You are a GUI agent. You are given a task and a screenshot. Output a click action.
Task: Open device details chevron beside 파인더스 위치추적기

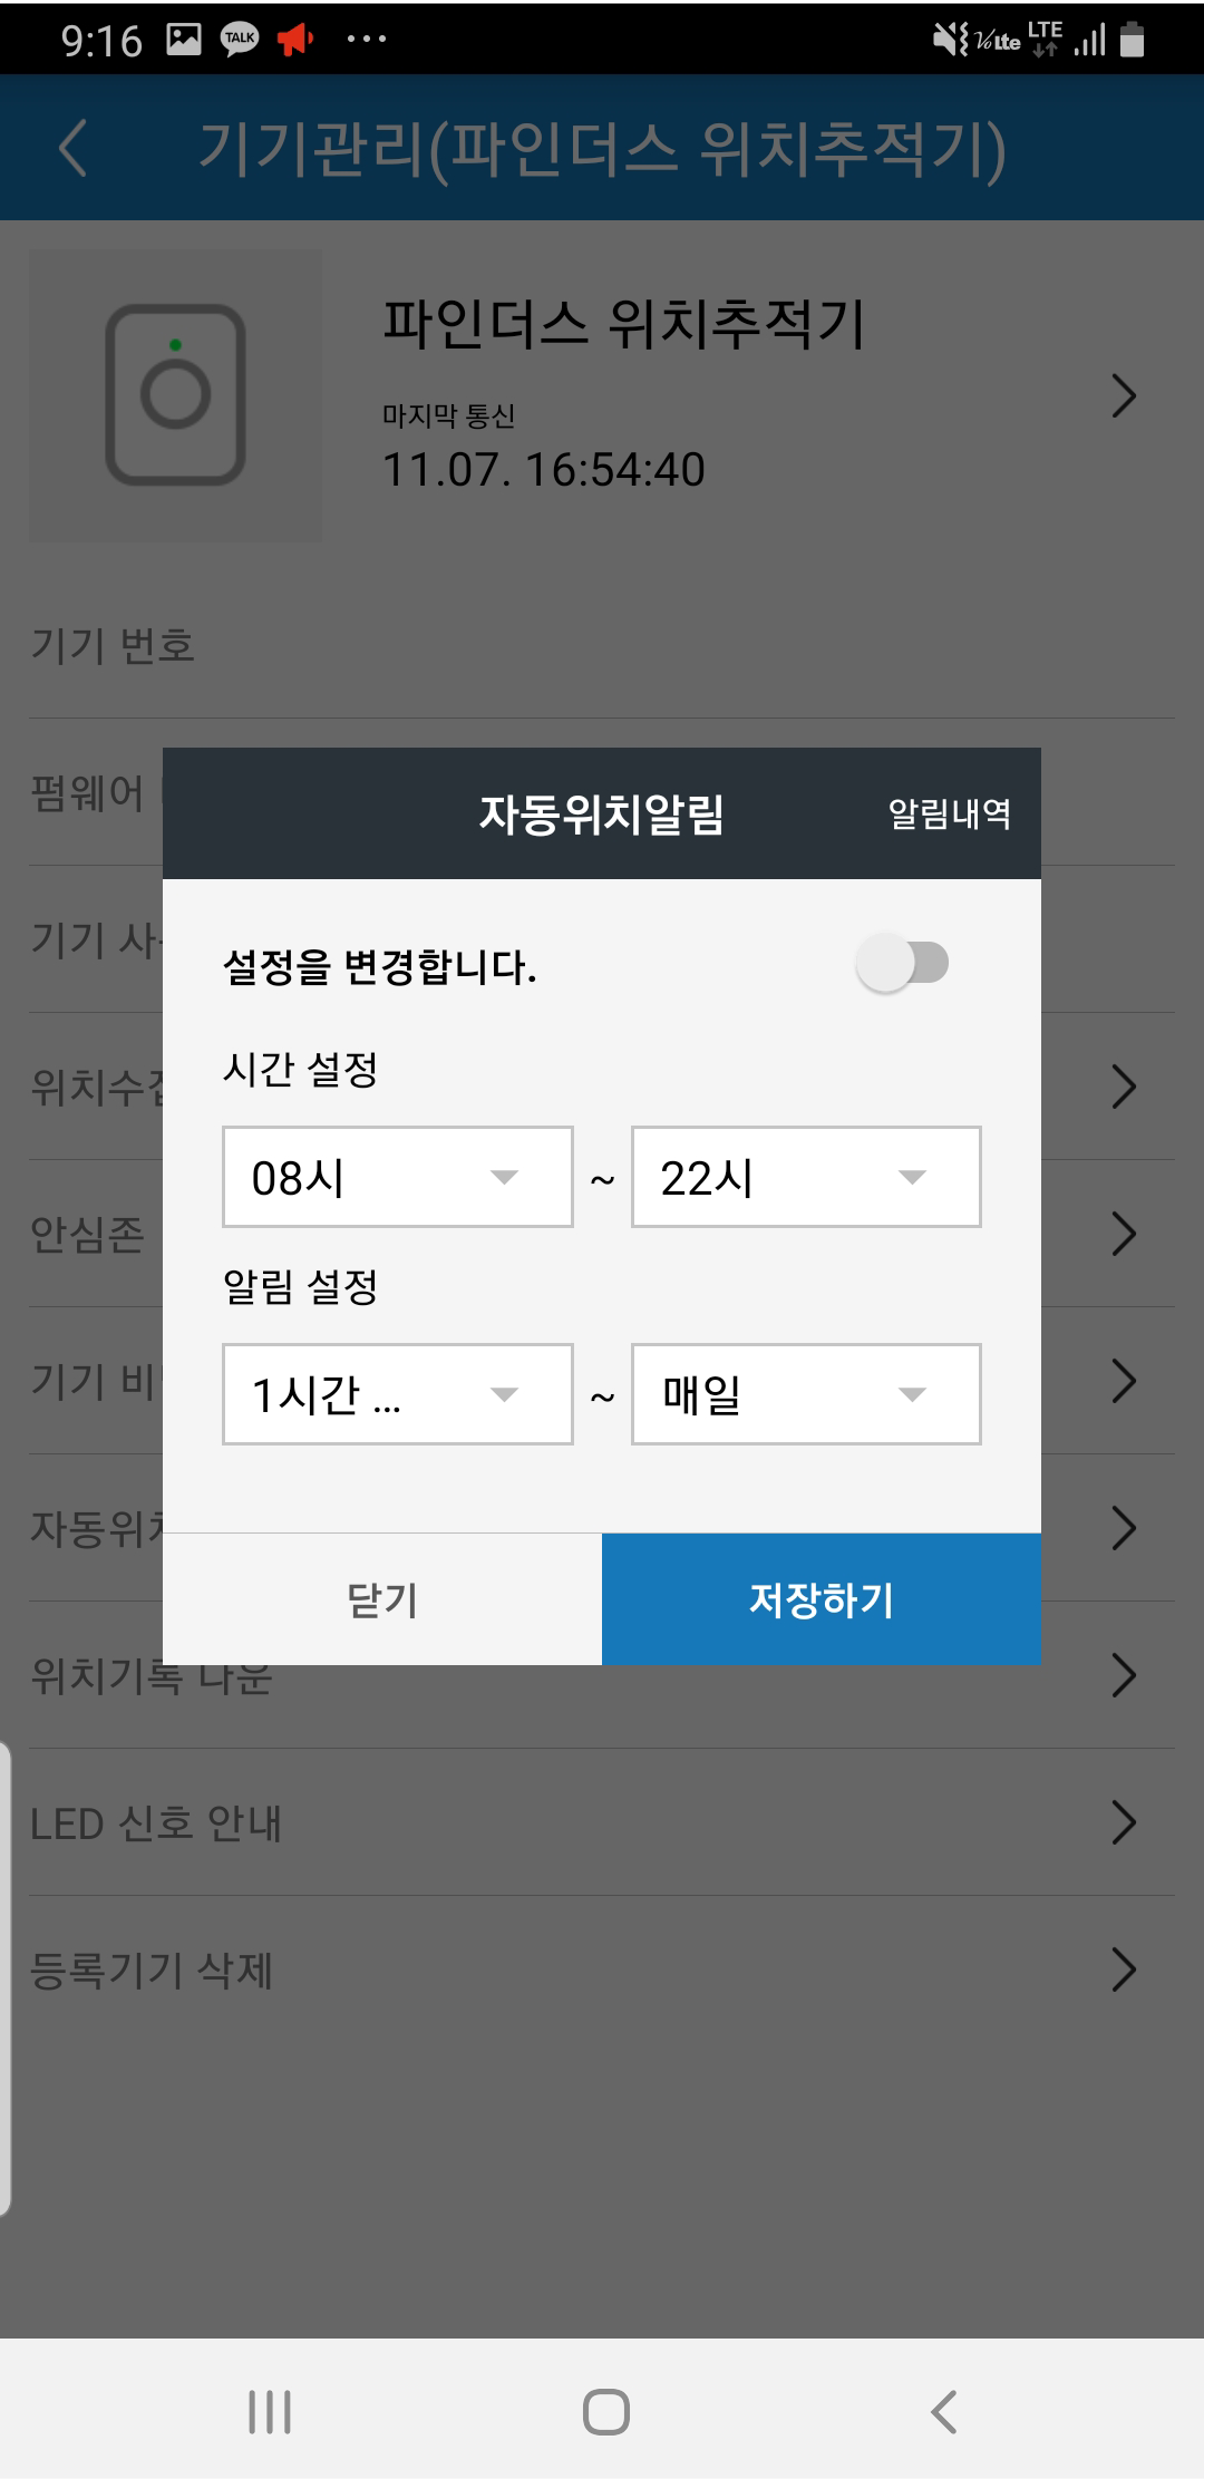point(1123,396)
